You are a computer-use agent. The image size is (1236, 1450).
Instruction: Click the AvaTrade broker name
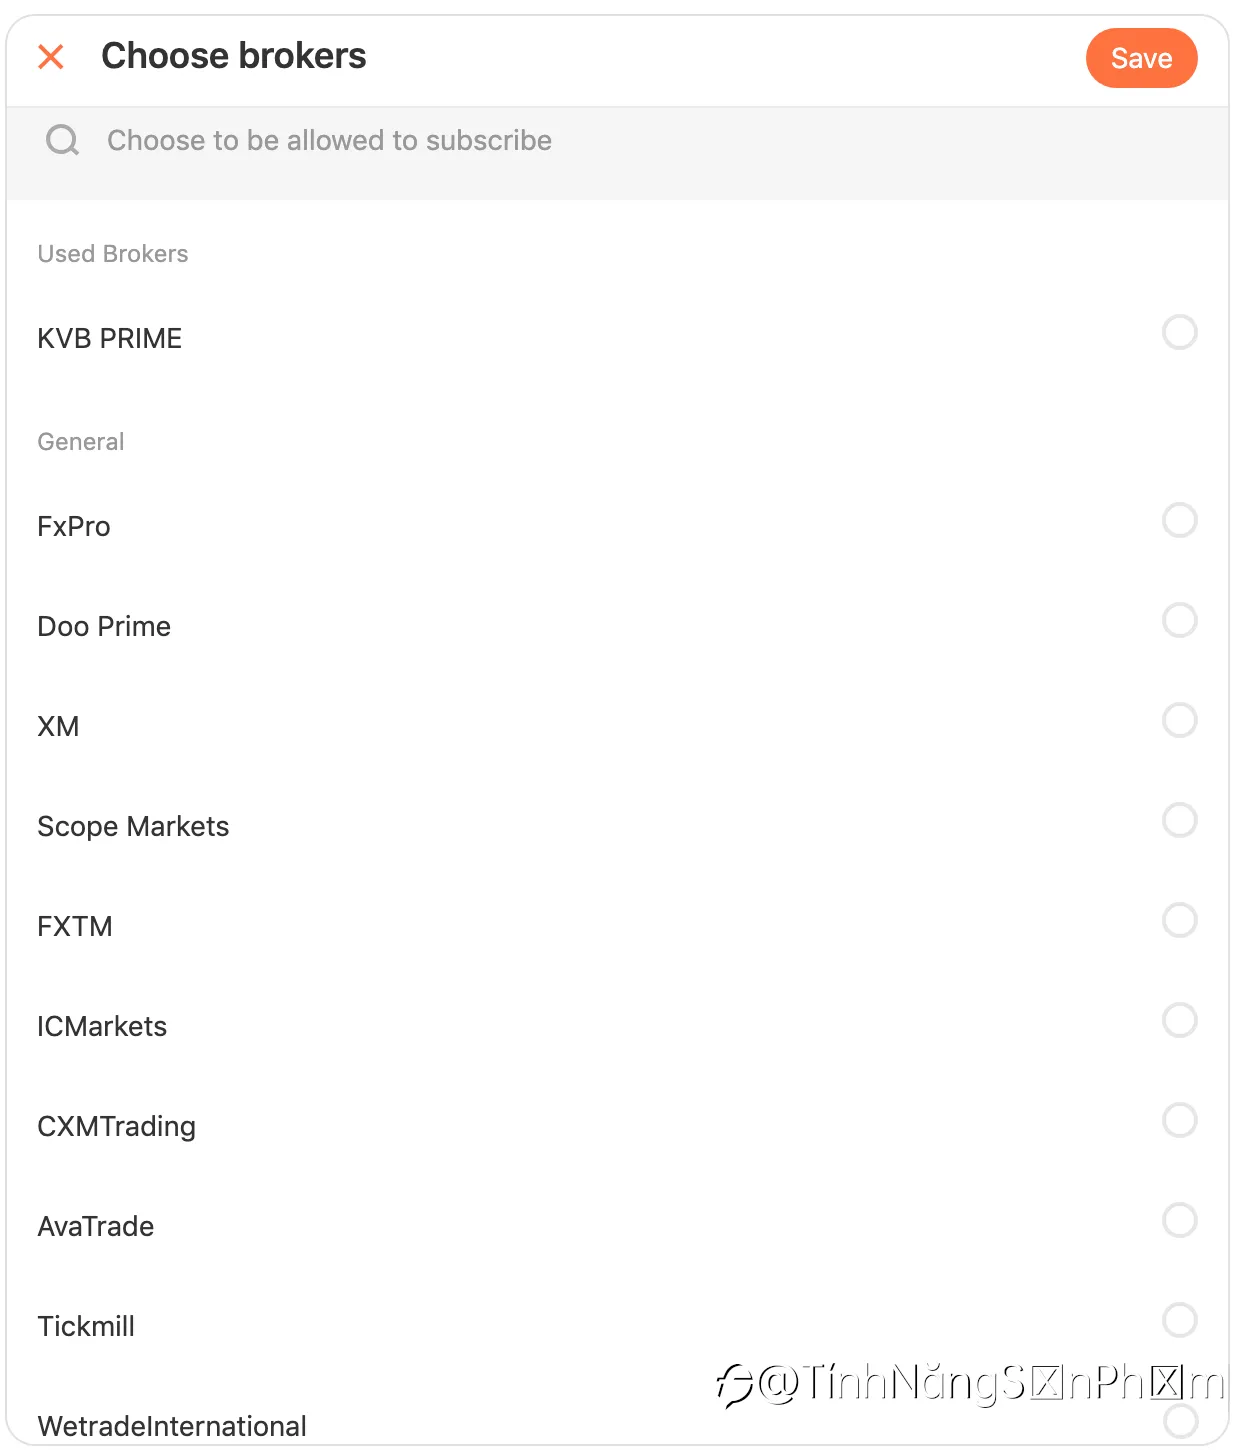point(96,1226)
